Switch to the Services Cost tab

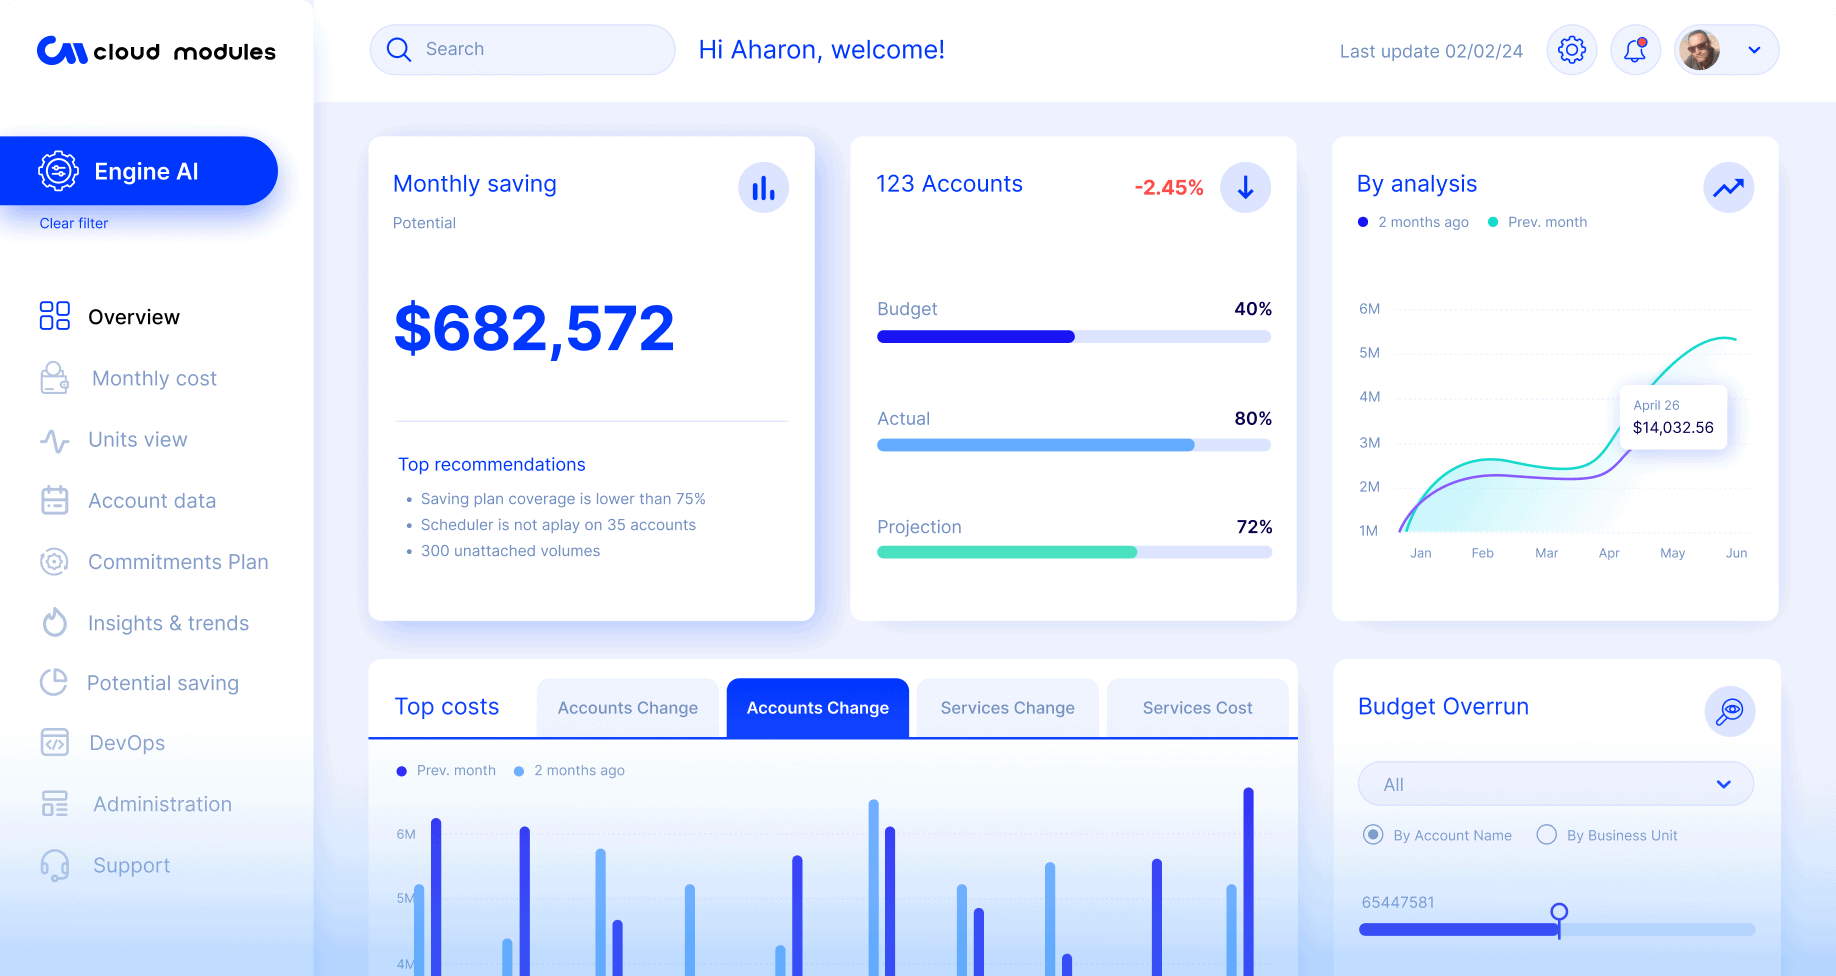coord(1197,708)
